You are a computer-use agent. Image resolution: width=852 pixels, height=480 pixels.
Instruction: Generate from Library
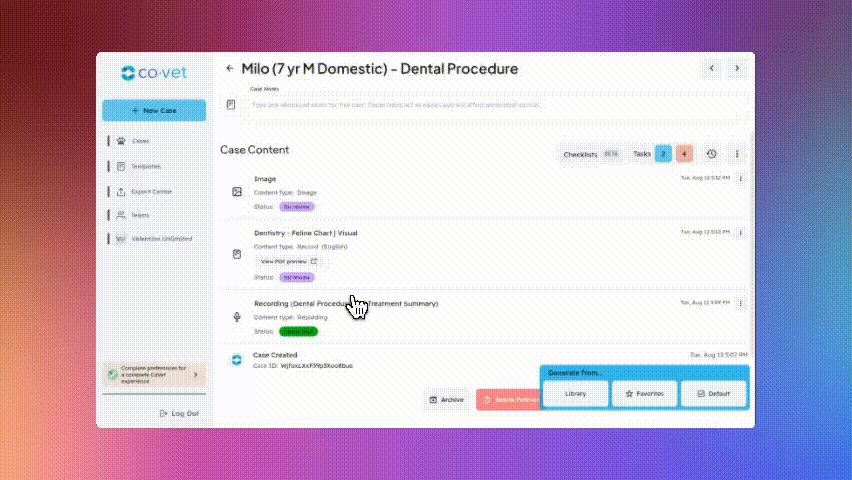575,394
